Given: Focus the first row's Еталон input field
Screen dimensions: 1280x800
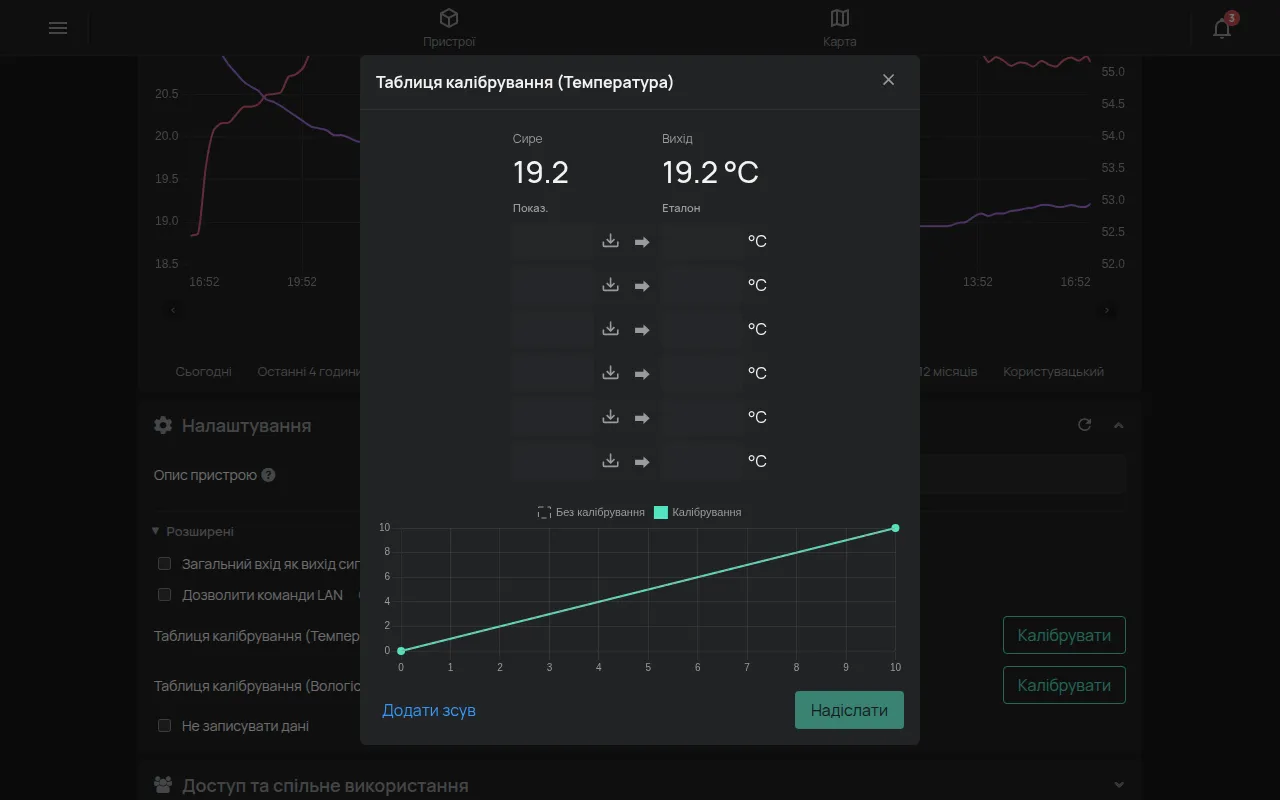Looking at the screenshot, I should (702, 241).
